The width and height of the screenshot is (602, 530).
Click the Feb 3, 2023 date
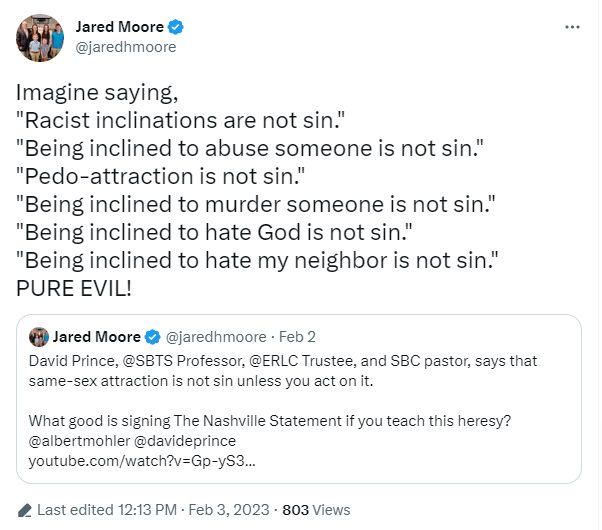tap(229, 510)
